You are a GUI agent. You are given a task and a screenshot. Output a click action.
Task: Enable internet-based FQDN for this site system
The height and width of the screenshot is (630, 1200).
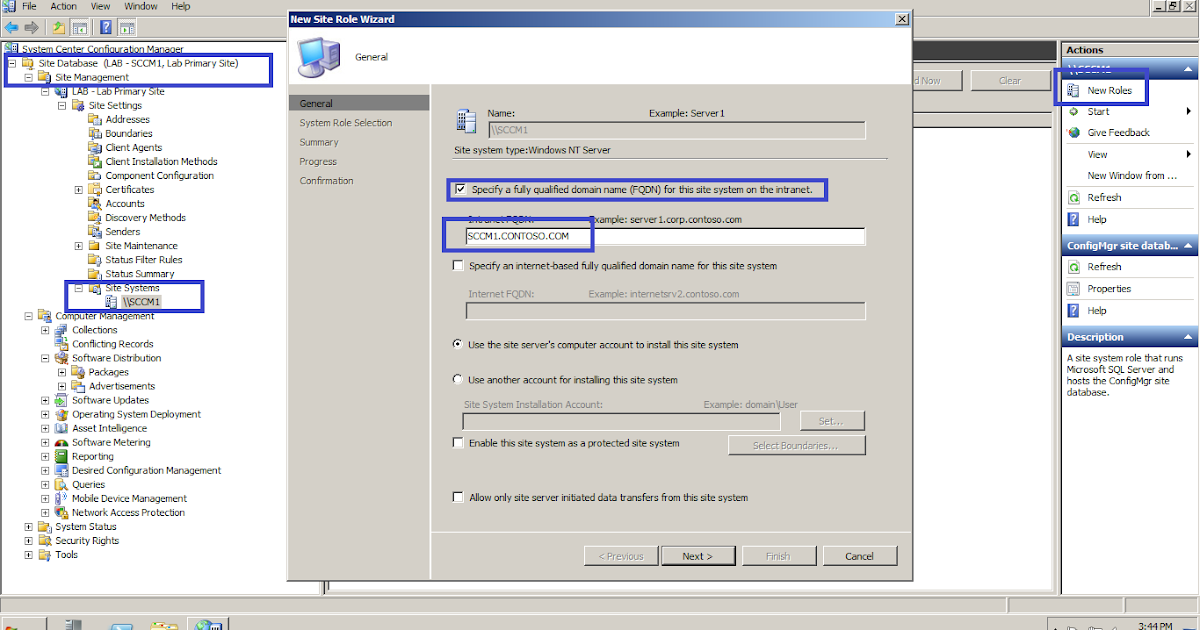[458, 265]
